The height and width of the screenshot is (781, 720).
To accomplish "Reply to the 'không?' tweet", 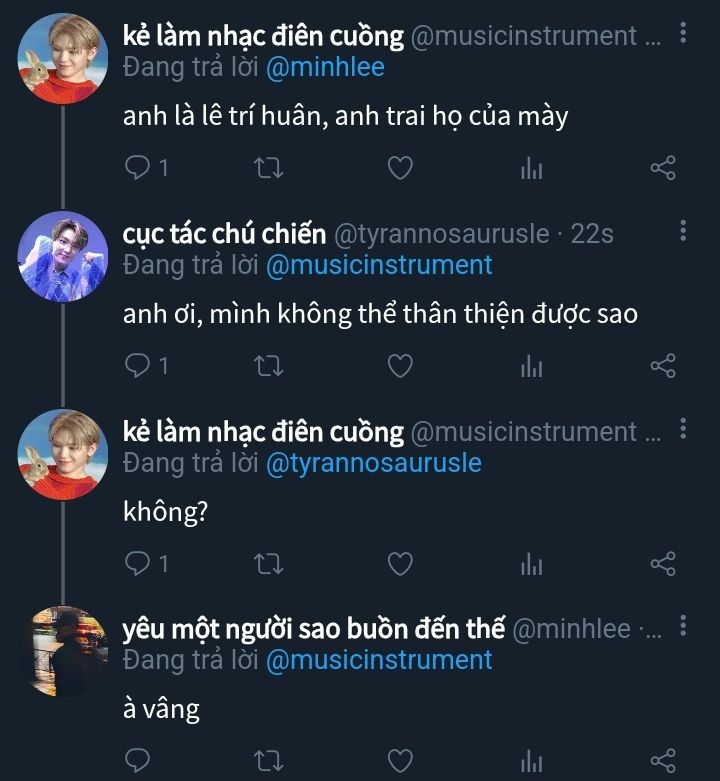I will [137, 564].
